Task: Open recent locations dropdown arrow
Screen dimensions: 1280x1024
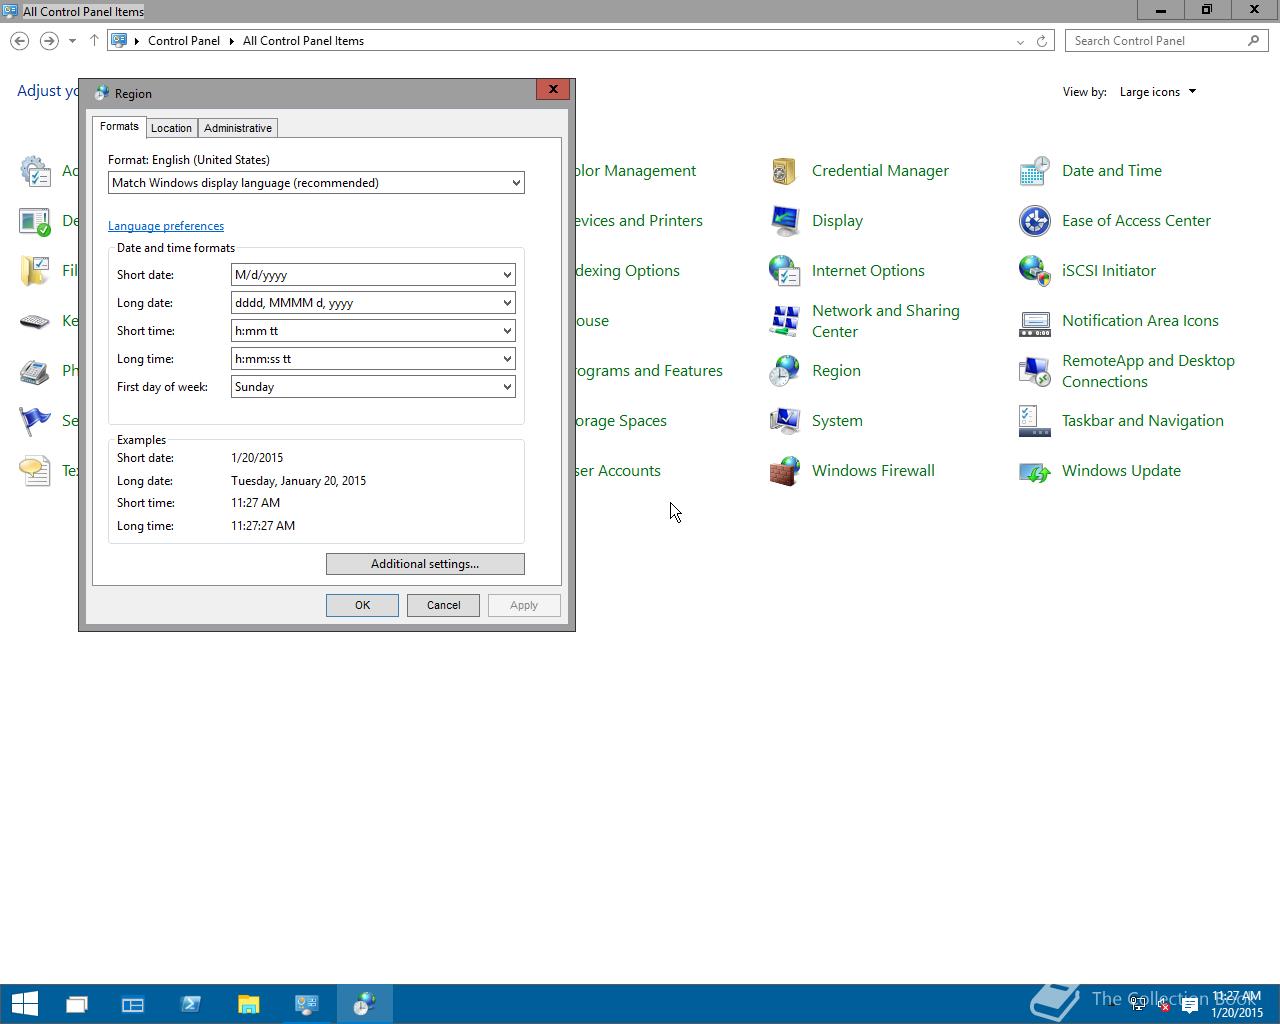Action: click(x=72, y=41)
